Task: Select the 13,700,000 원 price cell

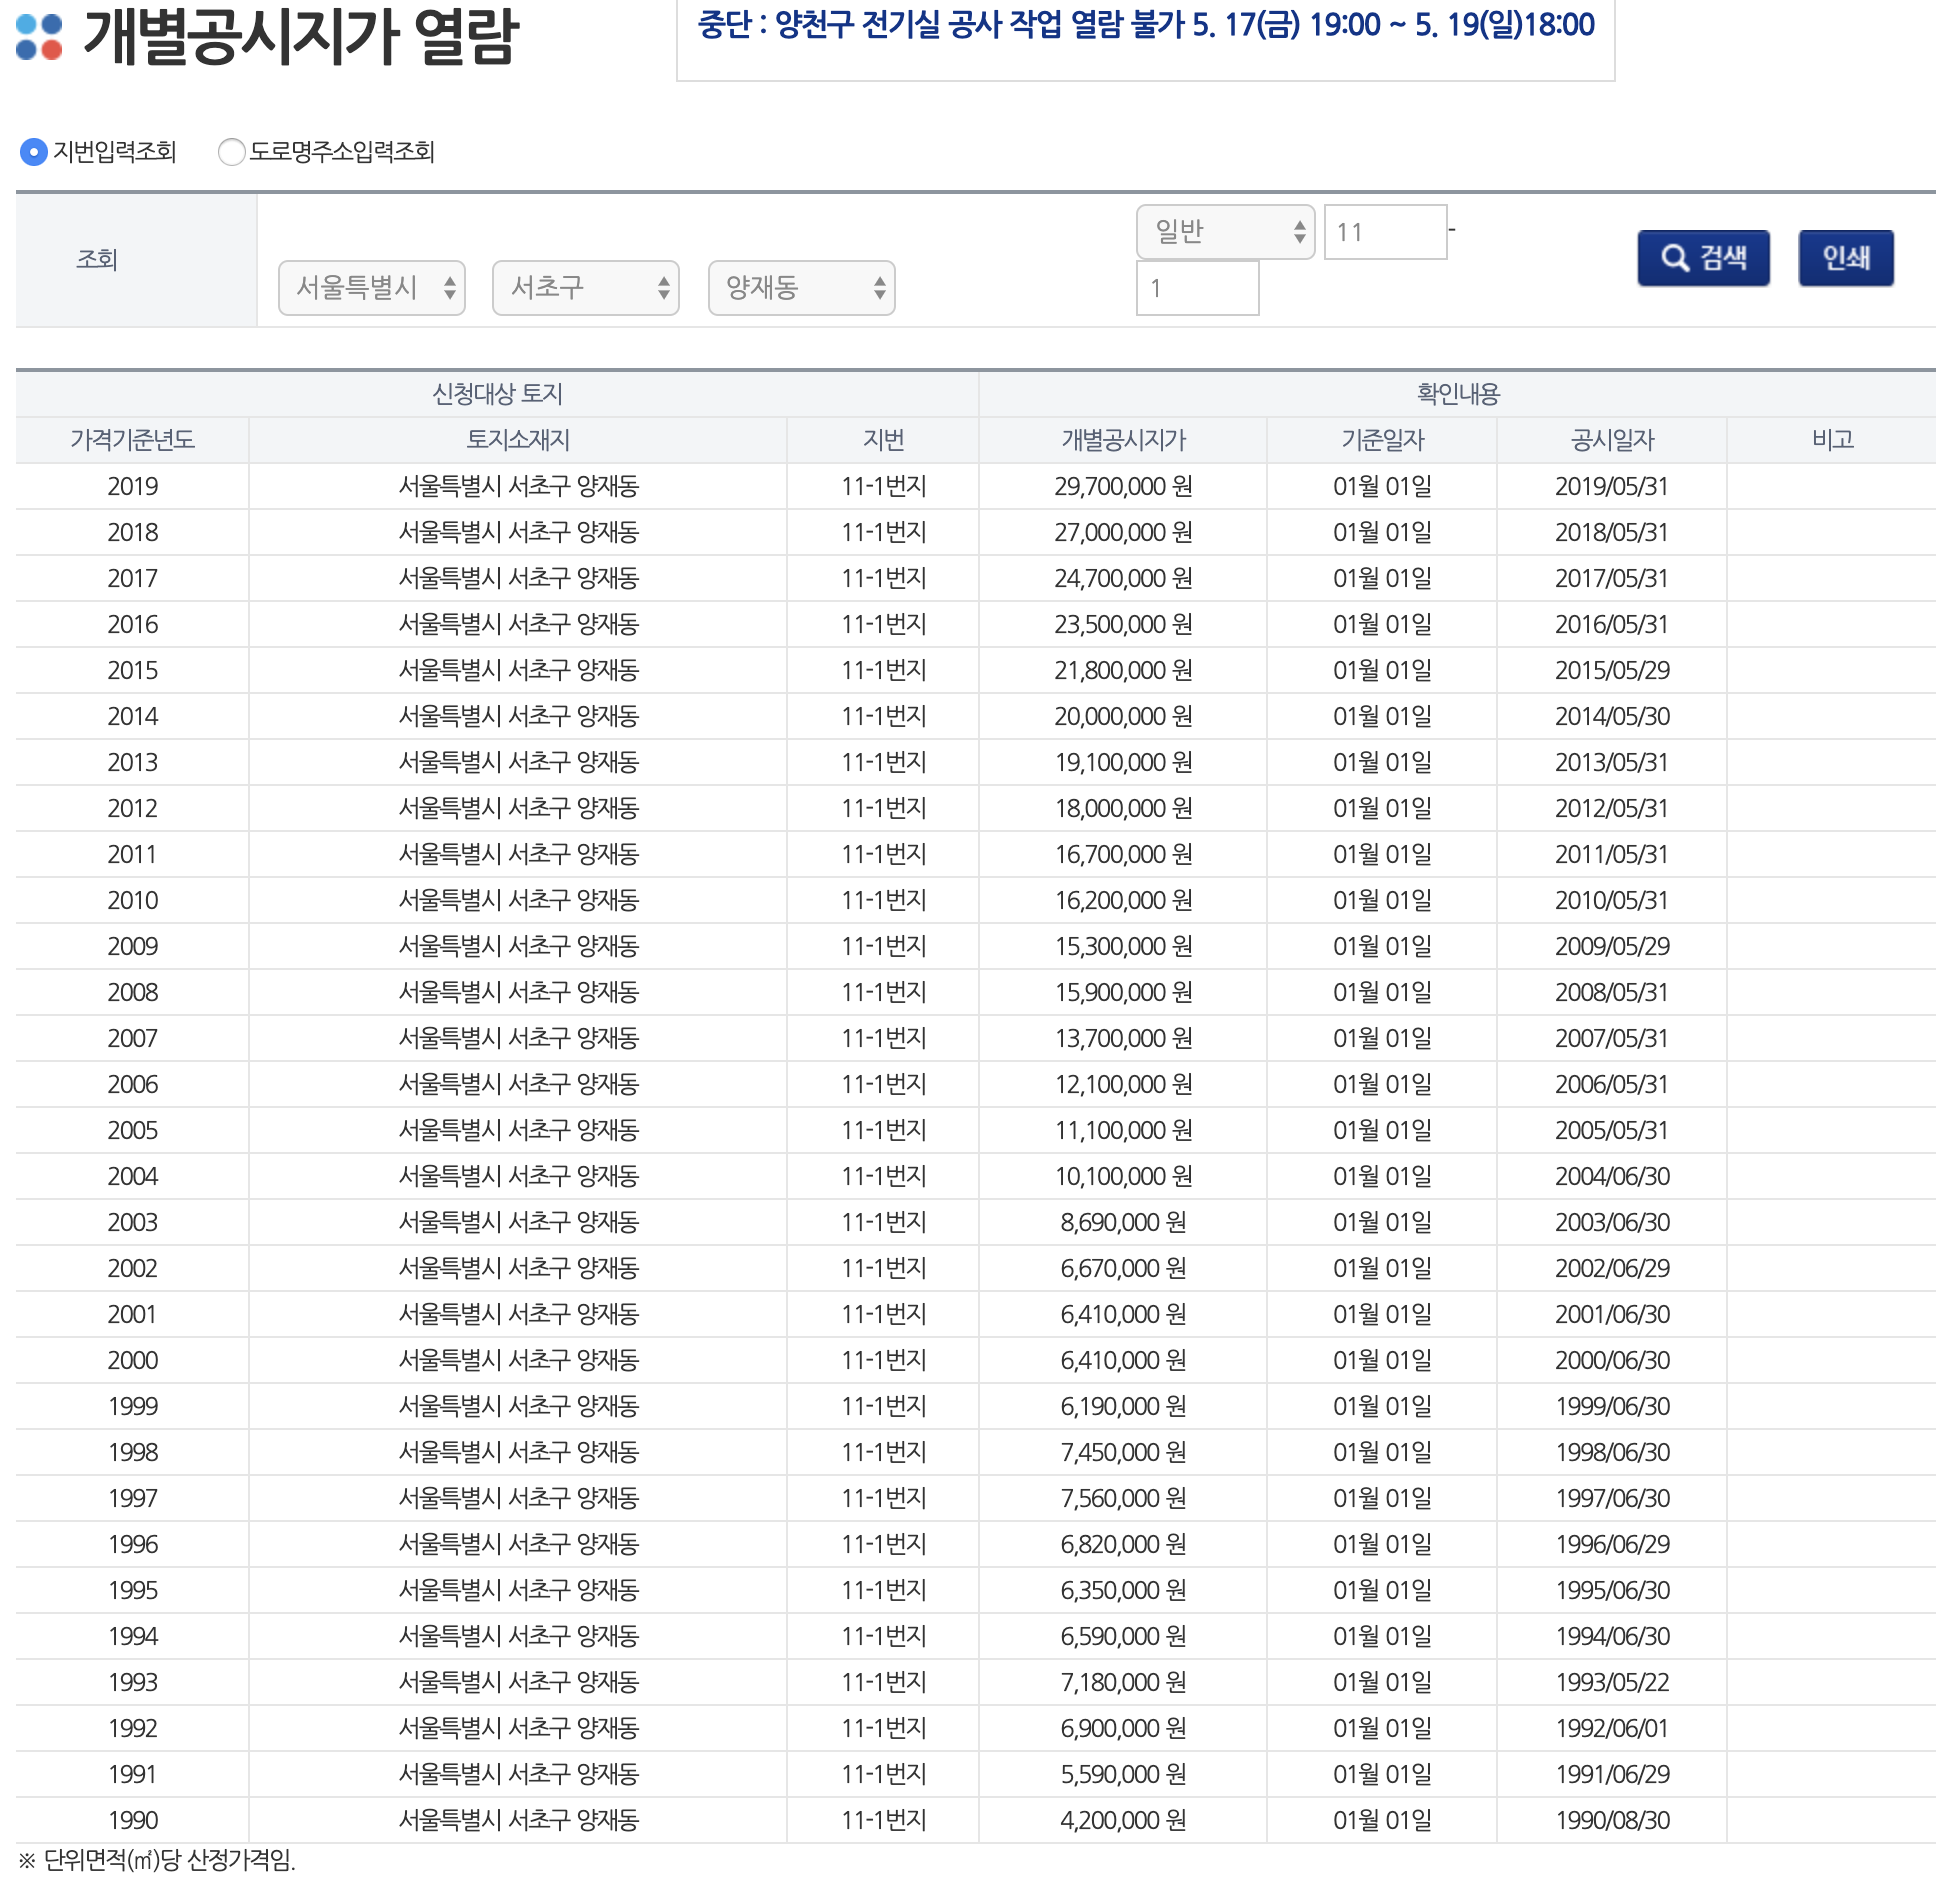Action: pos(1123,1038)
